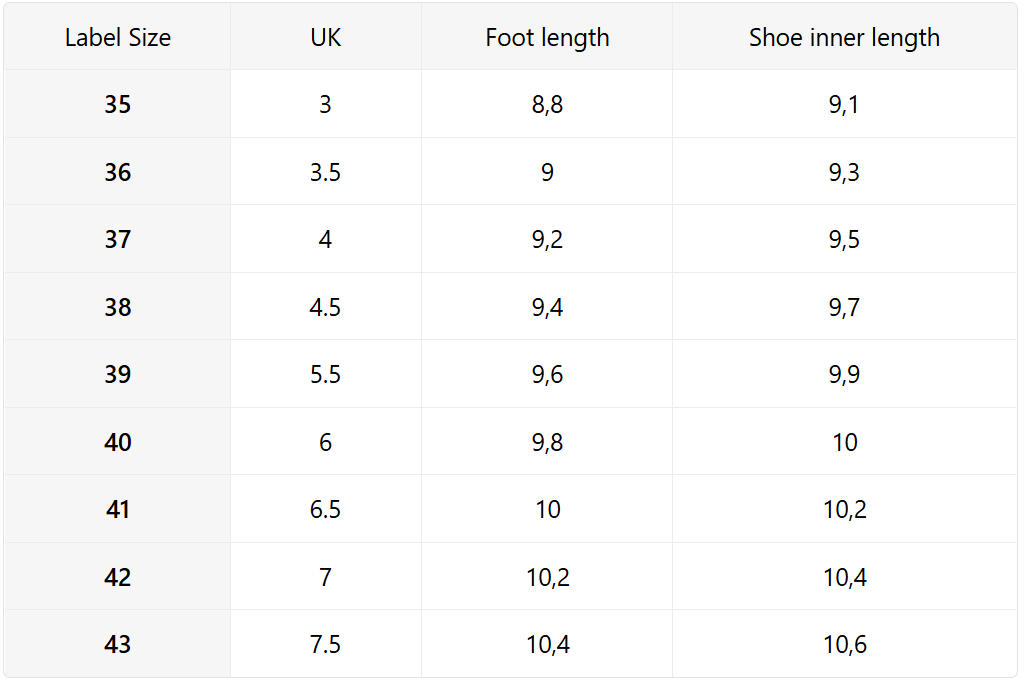Image resolution: width=1025 pixels, height=683 pixels.
Task: Click foot length 9,6 cell
Action: point(547,374)
